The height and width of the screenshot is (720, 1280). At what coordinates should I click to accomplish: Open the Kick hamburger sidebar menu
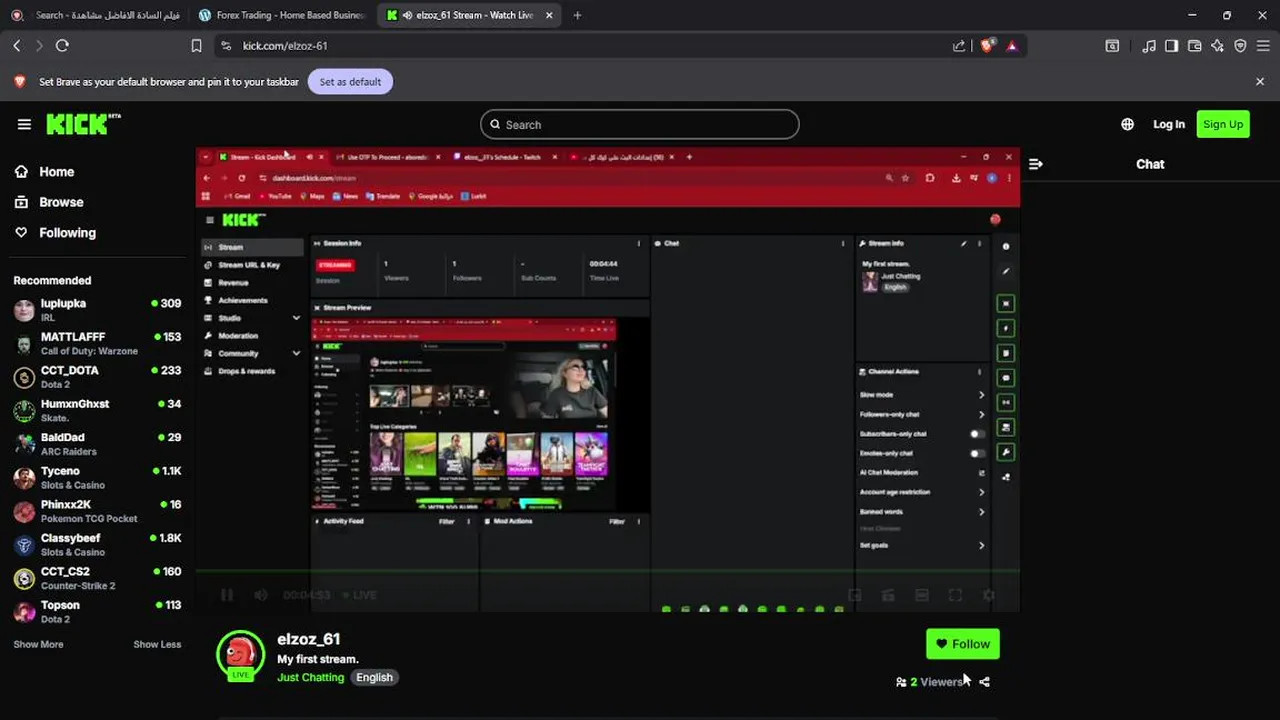pos(24,124)
